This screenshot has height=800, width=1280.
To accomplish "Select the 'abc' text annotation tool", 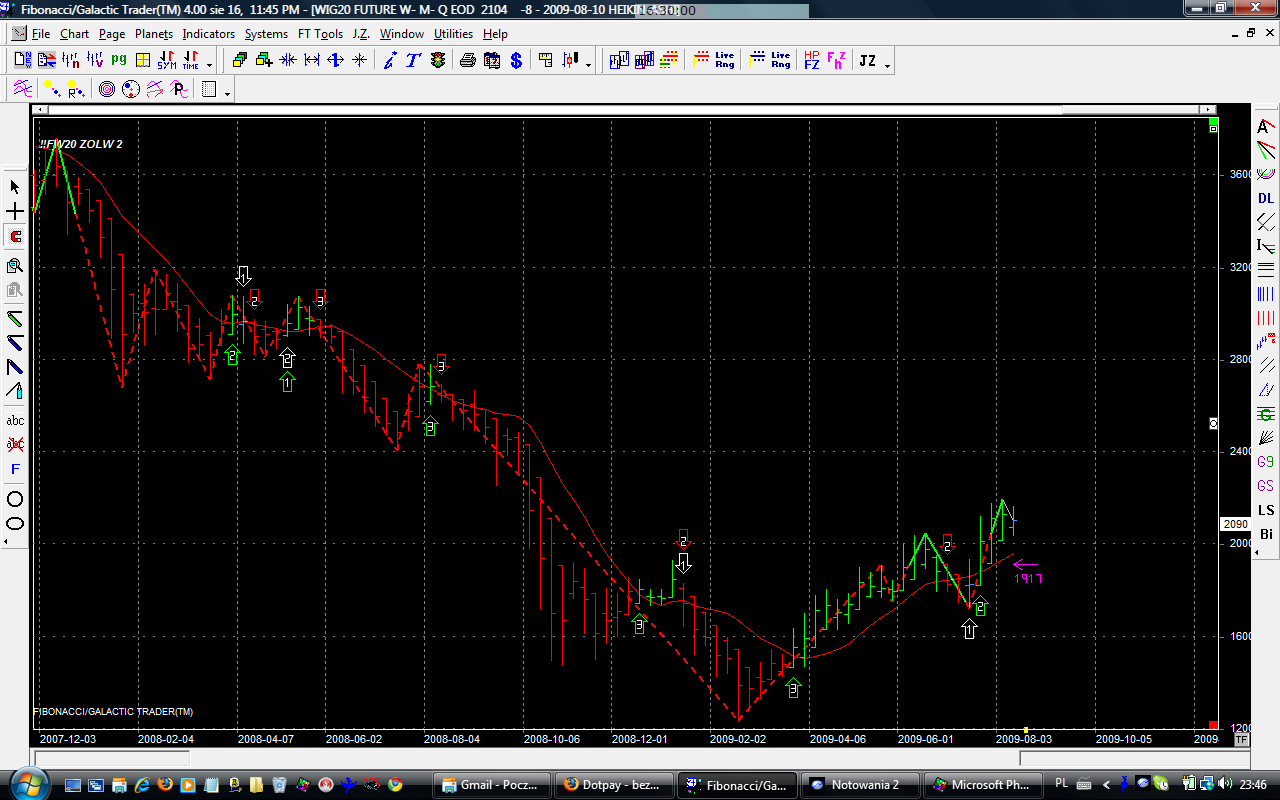I will click(x=15, y=421).
